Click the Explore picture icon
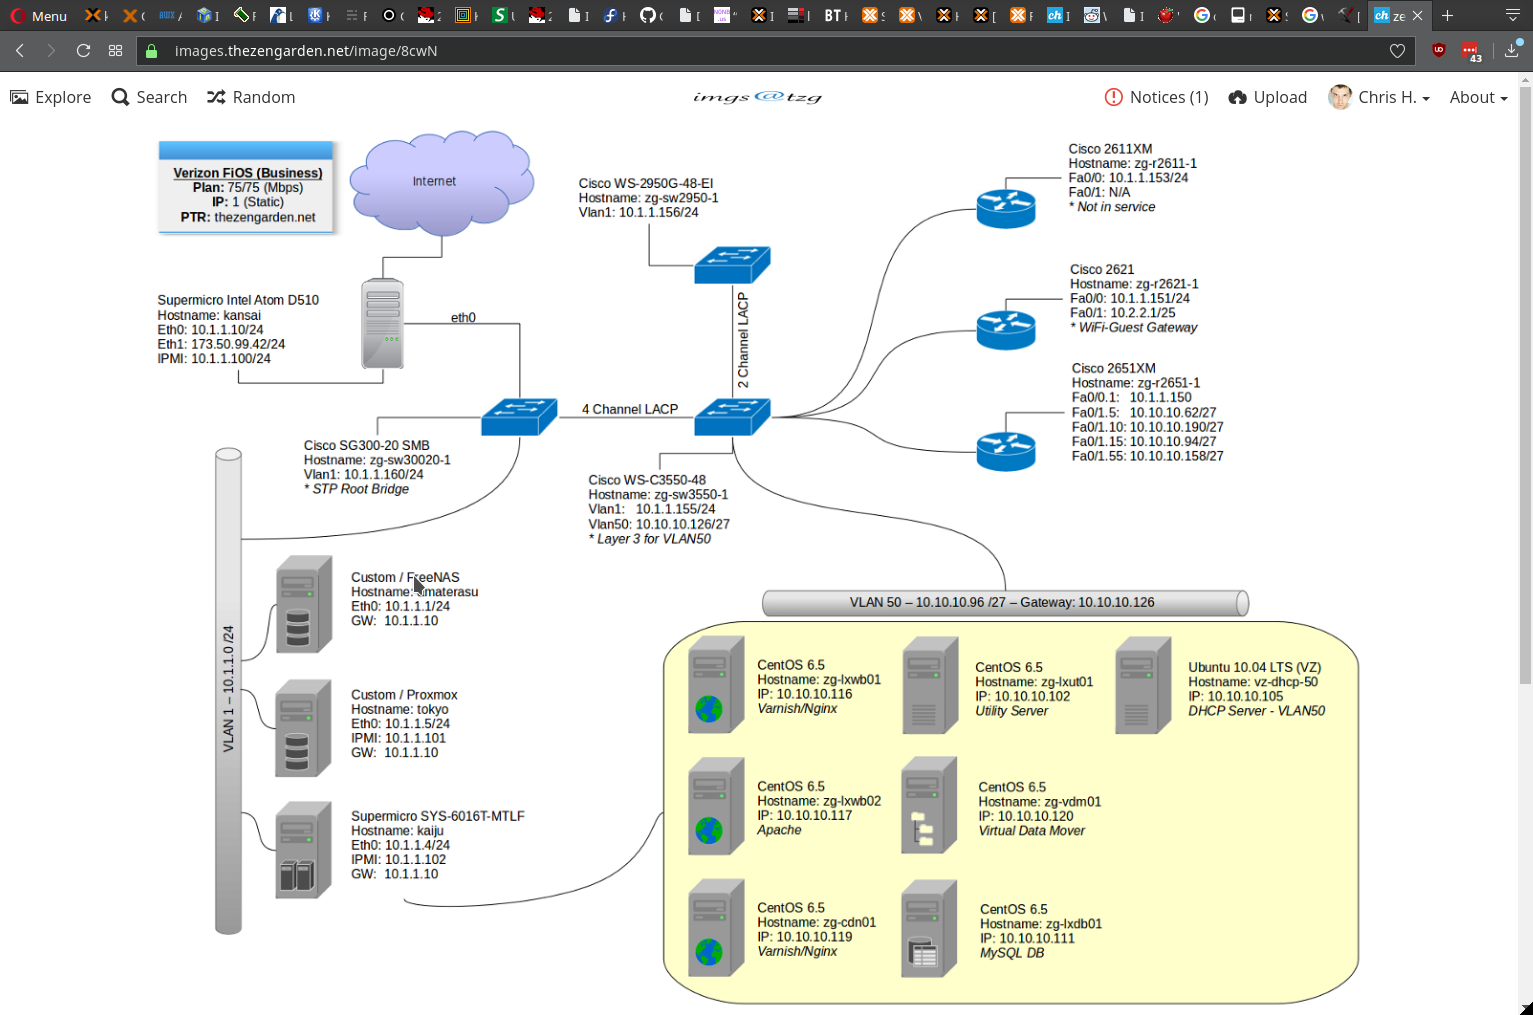 [19, 97]
